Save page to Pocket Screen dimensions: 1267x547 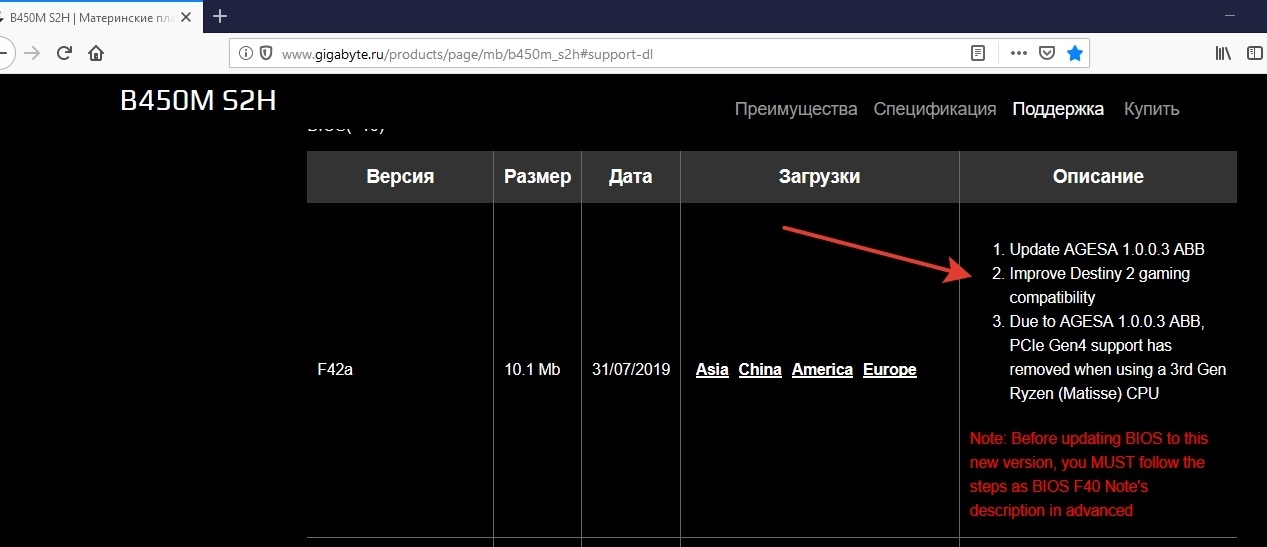click(x=1046, y=54)
